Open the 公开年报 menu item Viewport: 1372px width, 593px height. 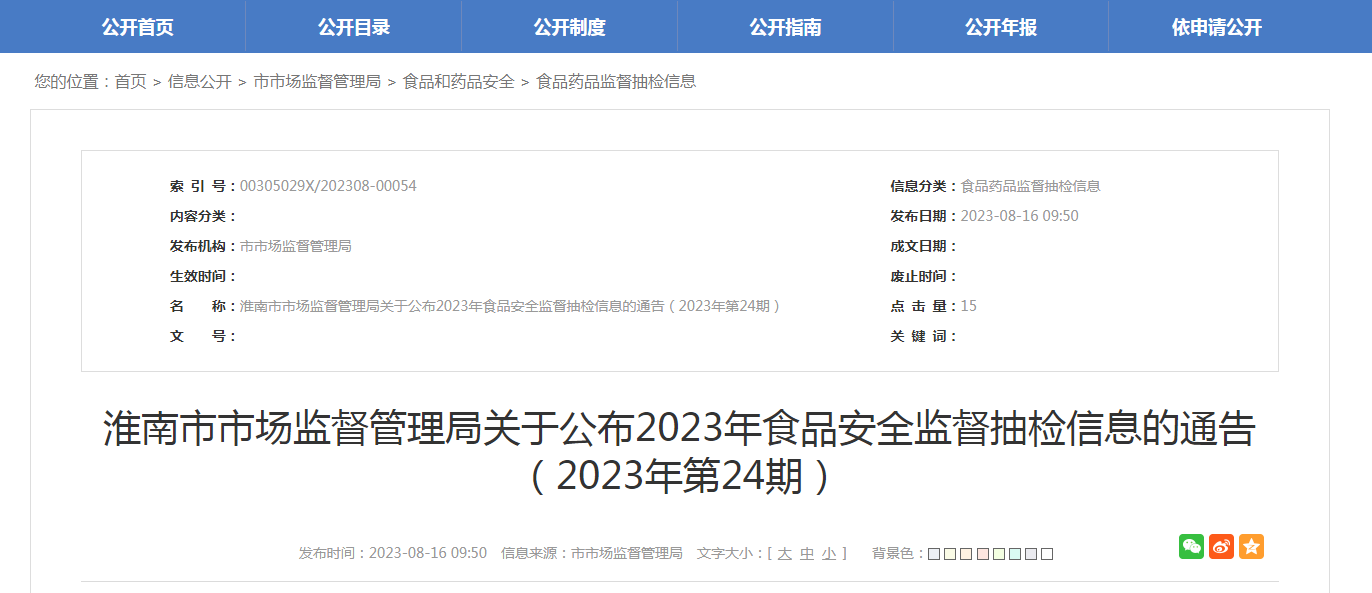[1001, 27]
